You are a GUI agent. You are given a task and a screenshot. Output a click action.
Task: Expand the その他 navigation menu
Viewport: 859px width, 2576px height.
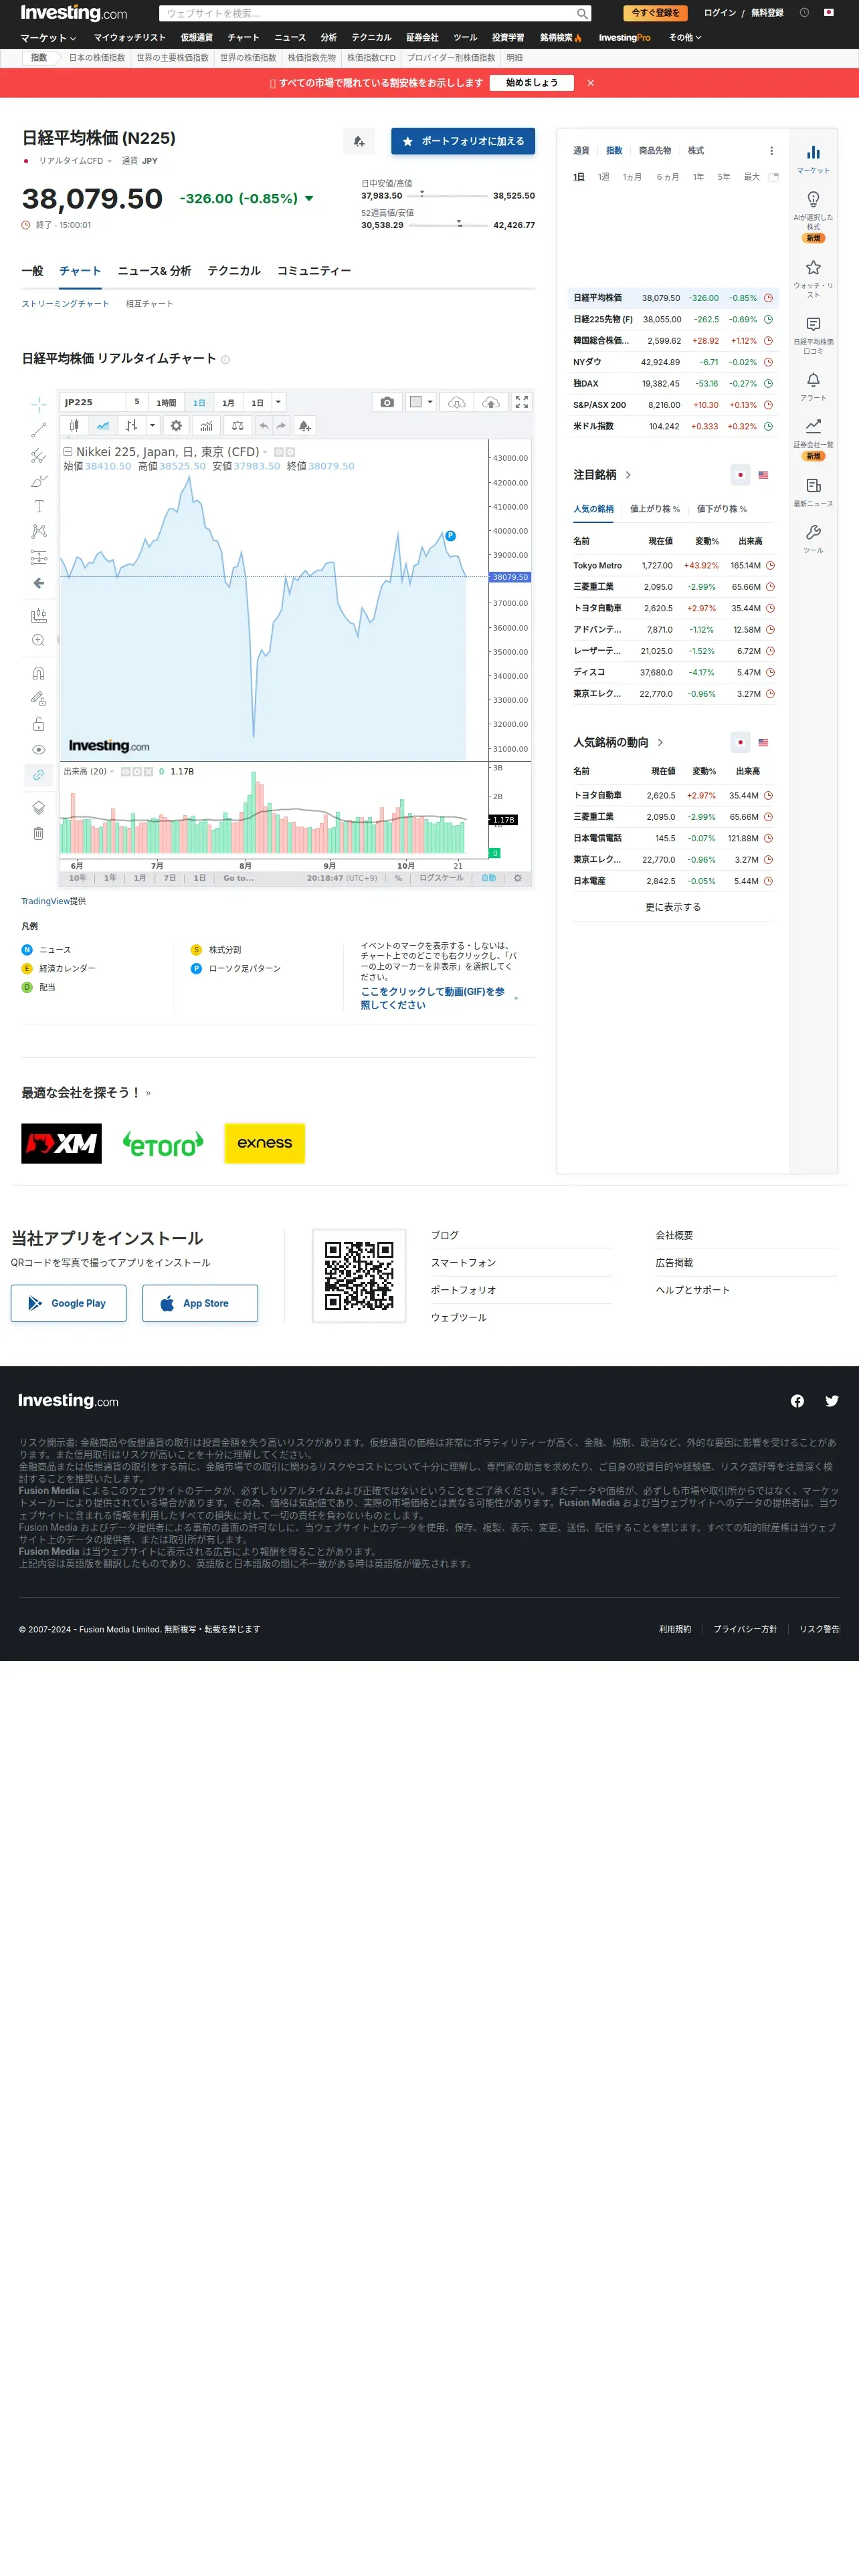[x=685, y=38]
